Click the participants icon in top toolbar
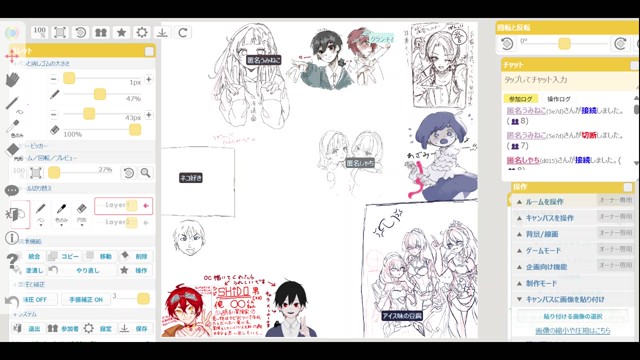 pos(101,32)
